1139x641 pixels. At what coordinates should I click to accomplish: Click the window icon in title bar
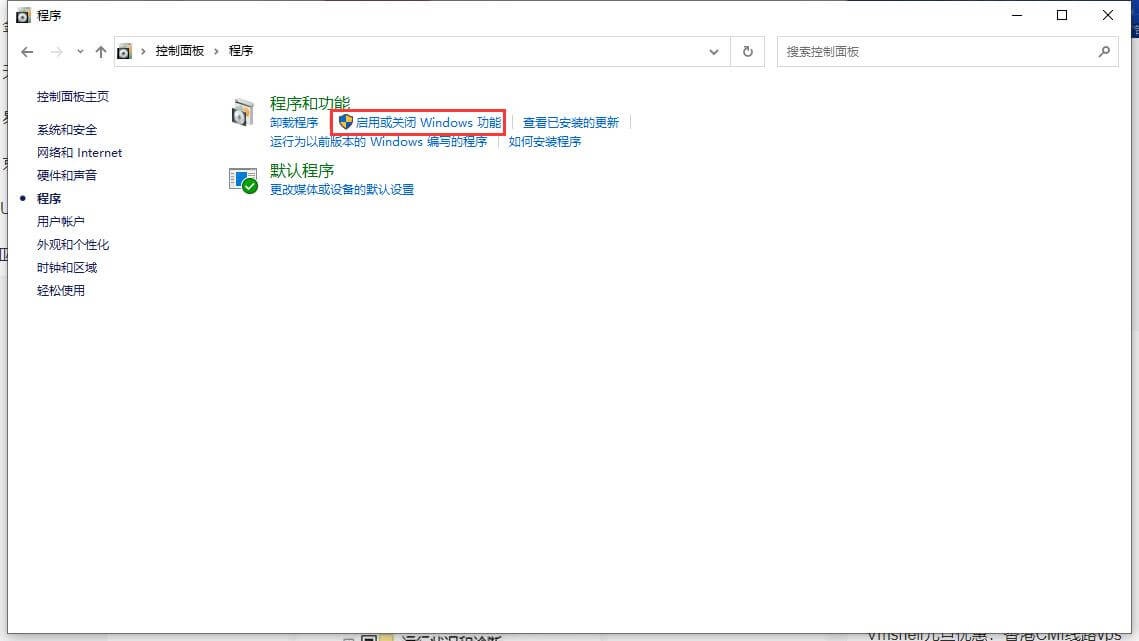(23, 15)
